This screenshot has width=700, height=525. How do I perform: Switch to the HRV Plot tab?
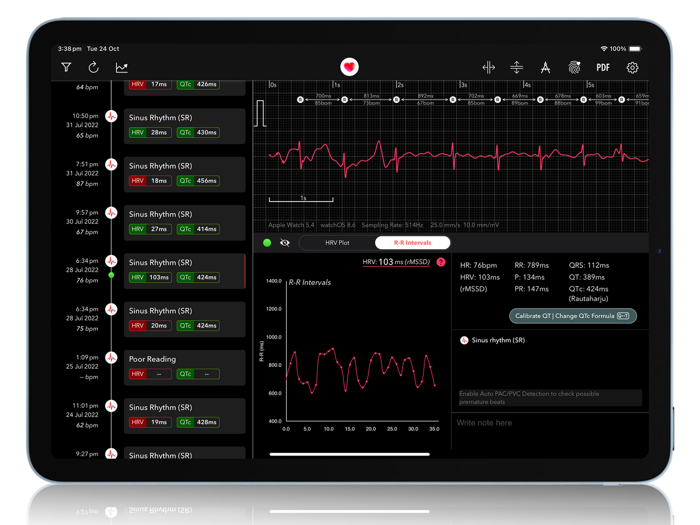coord(337,243)
